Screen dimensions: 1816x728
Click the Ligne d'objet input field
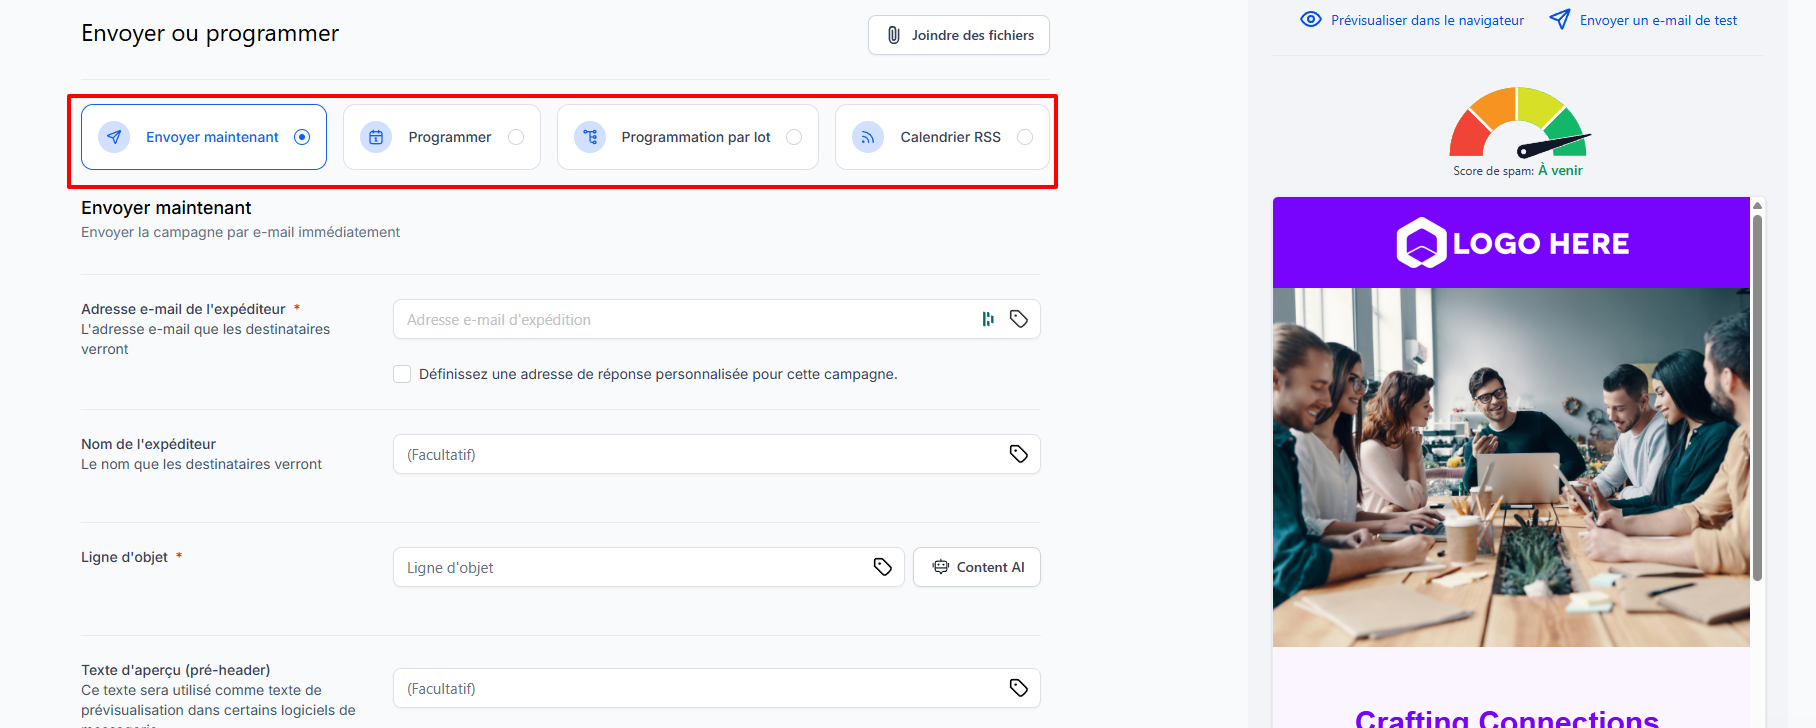pyautogui.click(x=630, y=567)
